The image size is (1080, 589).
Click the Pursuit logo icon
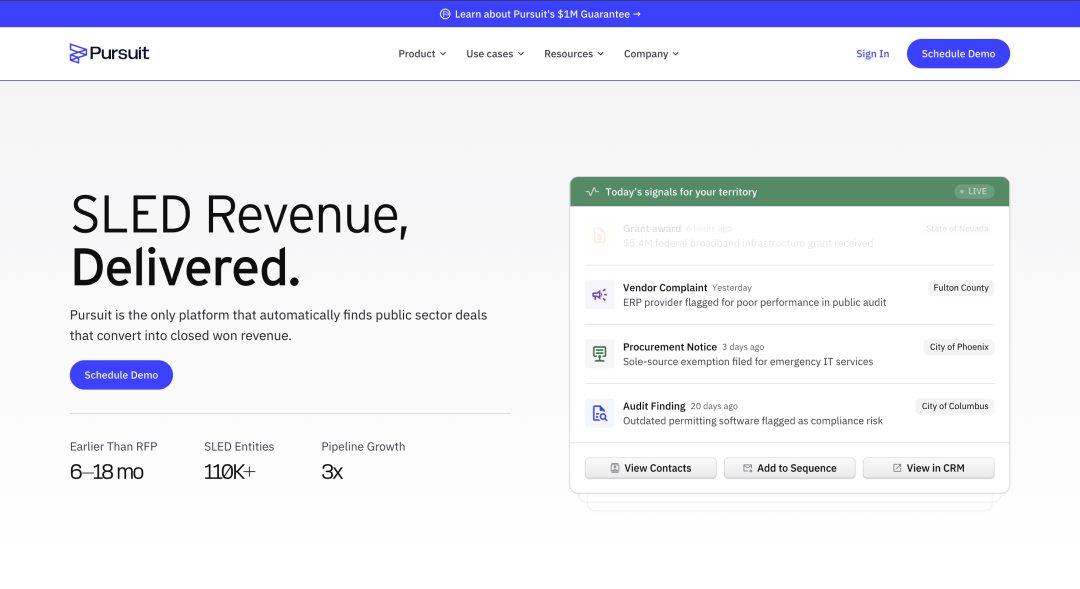click(x=78, y=53)
